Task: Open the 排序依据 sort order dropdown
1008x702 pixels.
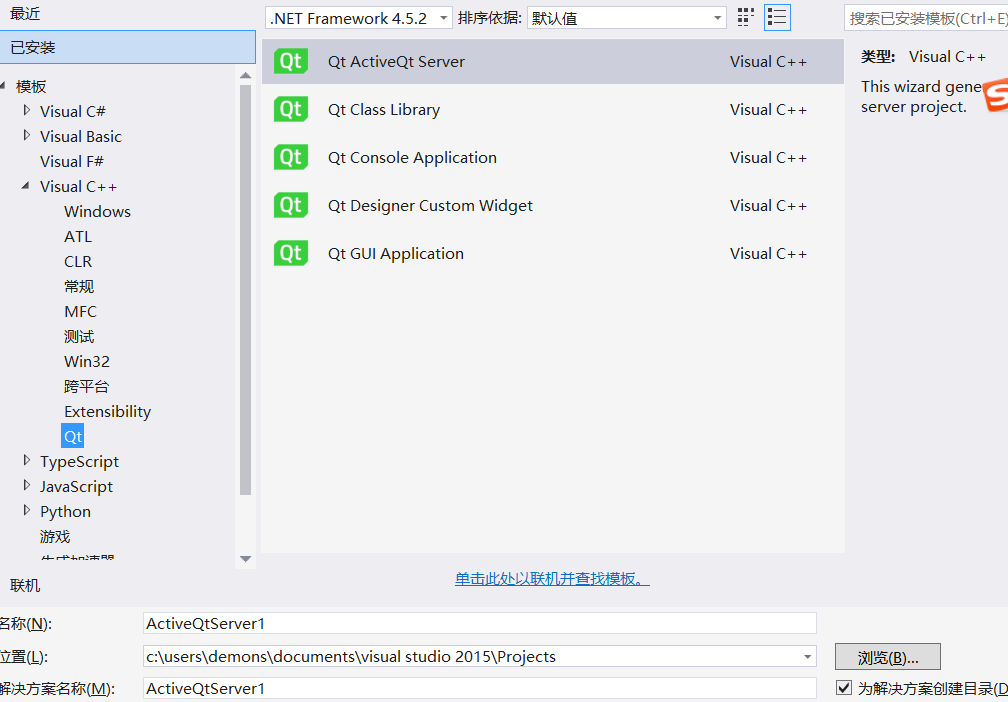Action: 717,17
